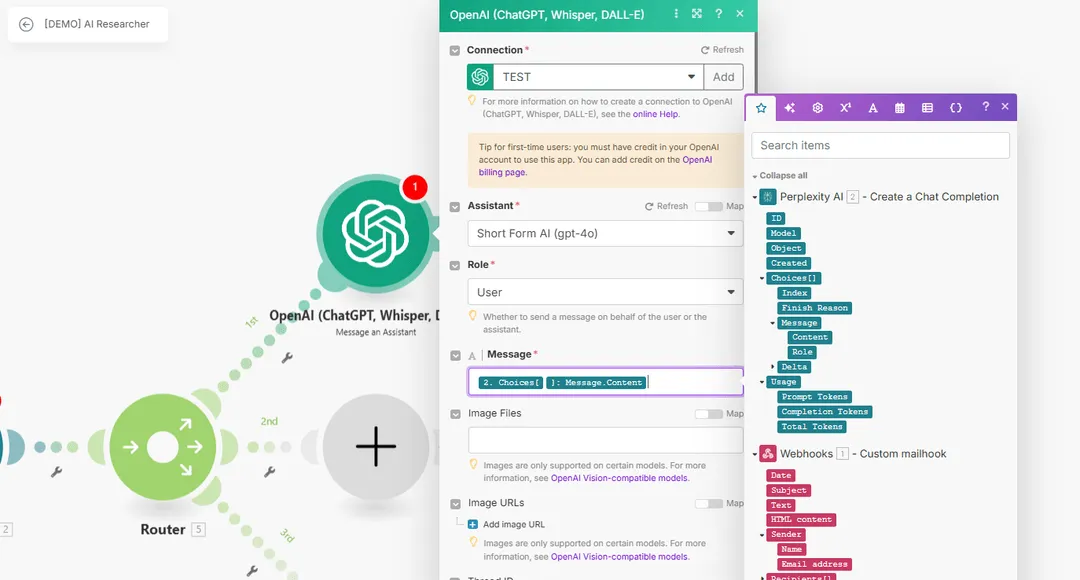Toggle the Connection field checkbox
Image resolution: width=1080 pixels, height=580 pixels.
455,51
